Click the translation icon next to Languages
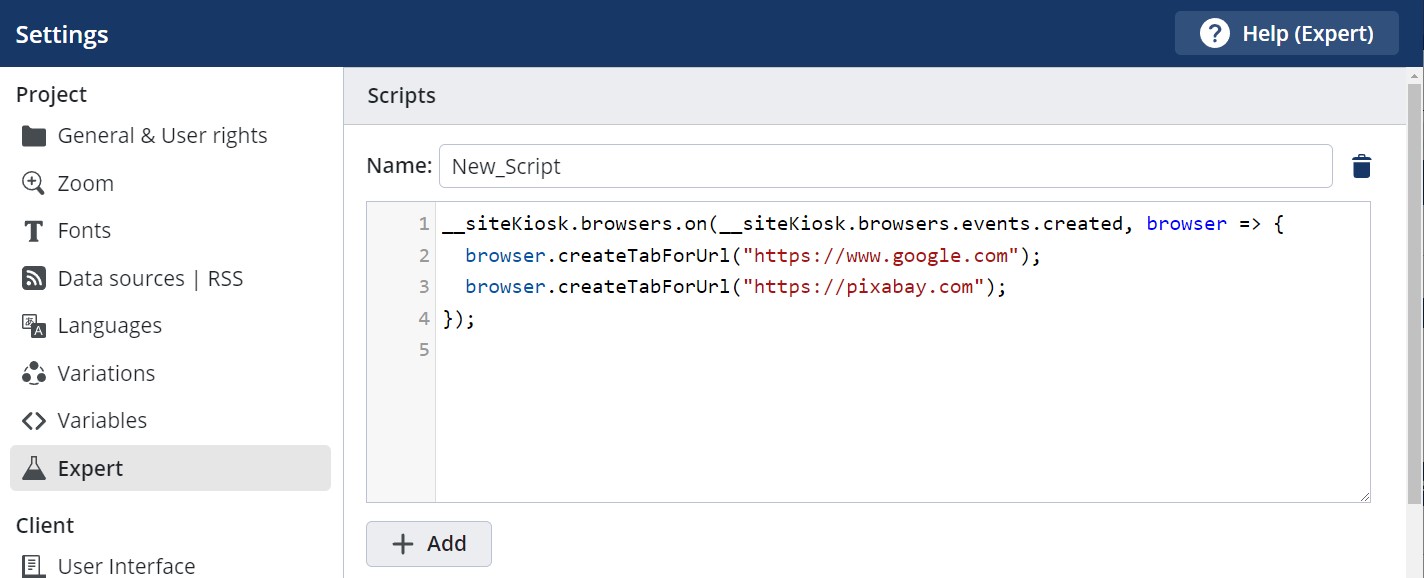1424x578 pixels. pyautogui.click(x=33, y=325)
